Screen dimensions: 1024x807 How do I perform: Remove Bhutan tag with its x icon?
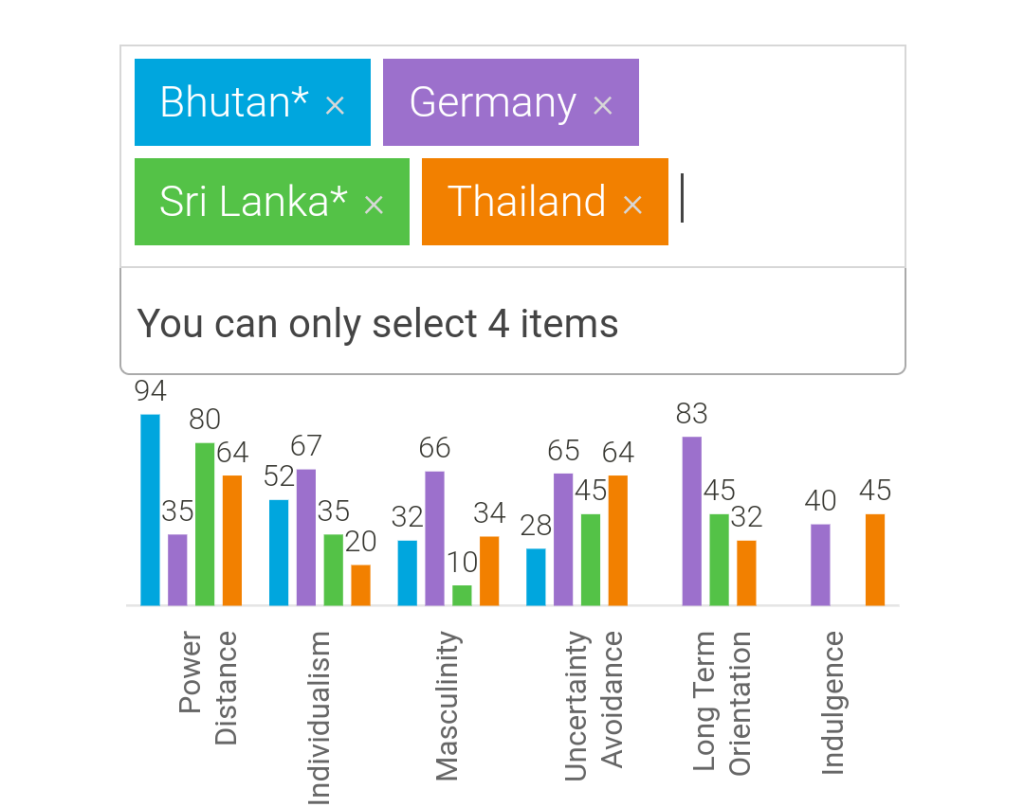pyautogui.click(x=335, y=105)
